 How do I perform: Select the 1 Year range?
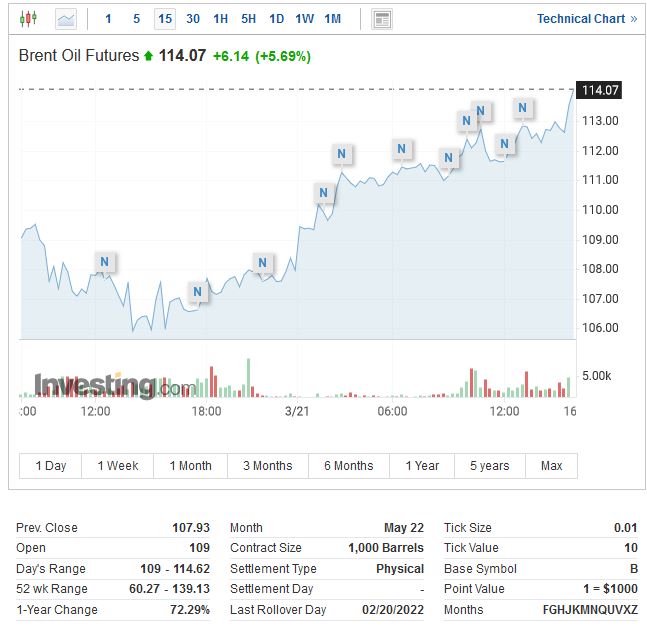(422, 465)
